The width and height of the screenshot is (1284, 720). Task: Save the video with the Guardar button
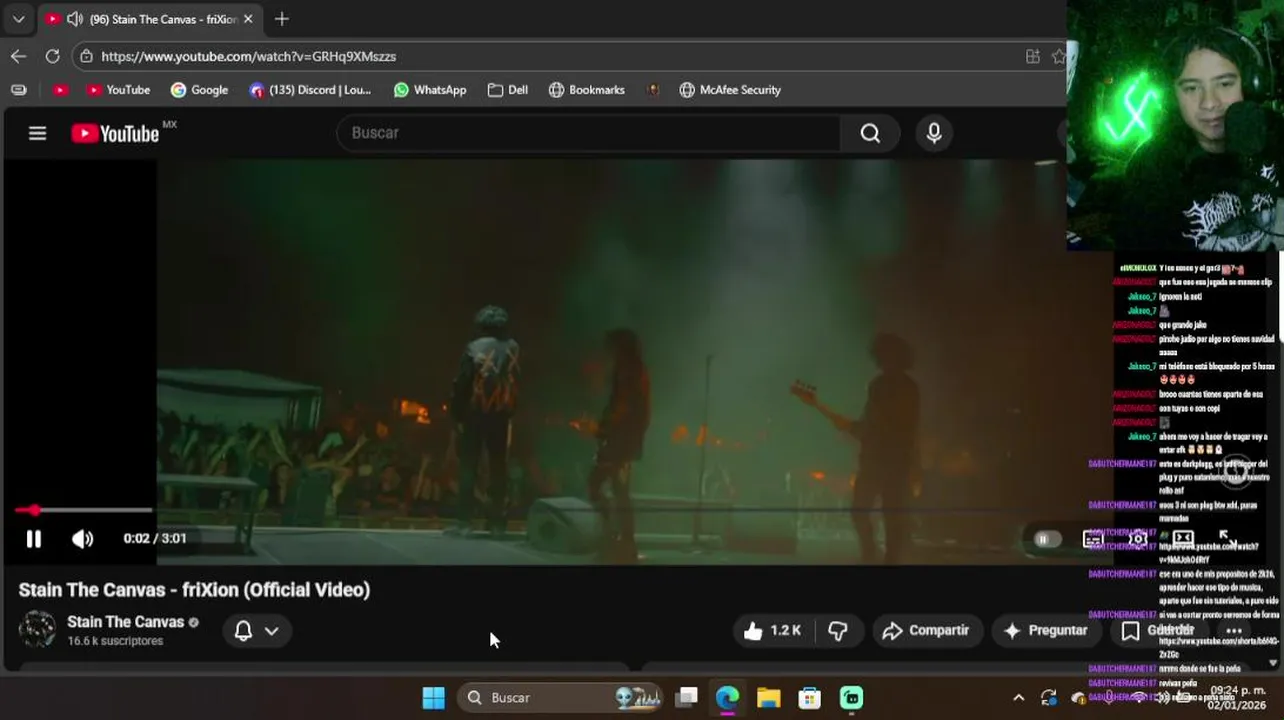(1158, 631)
